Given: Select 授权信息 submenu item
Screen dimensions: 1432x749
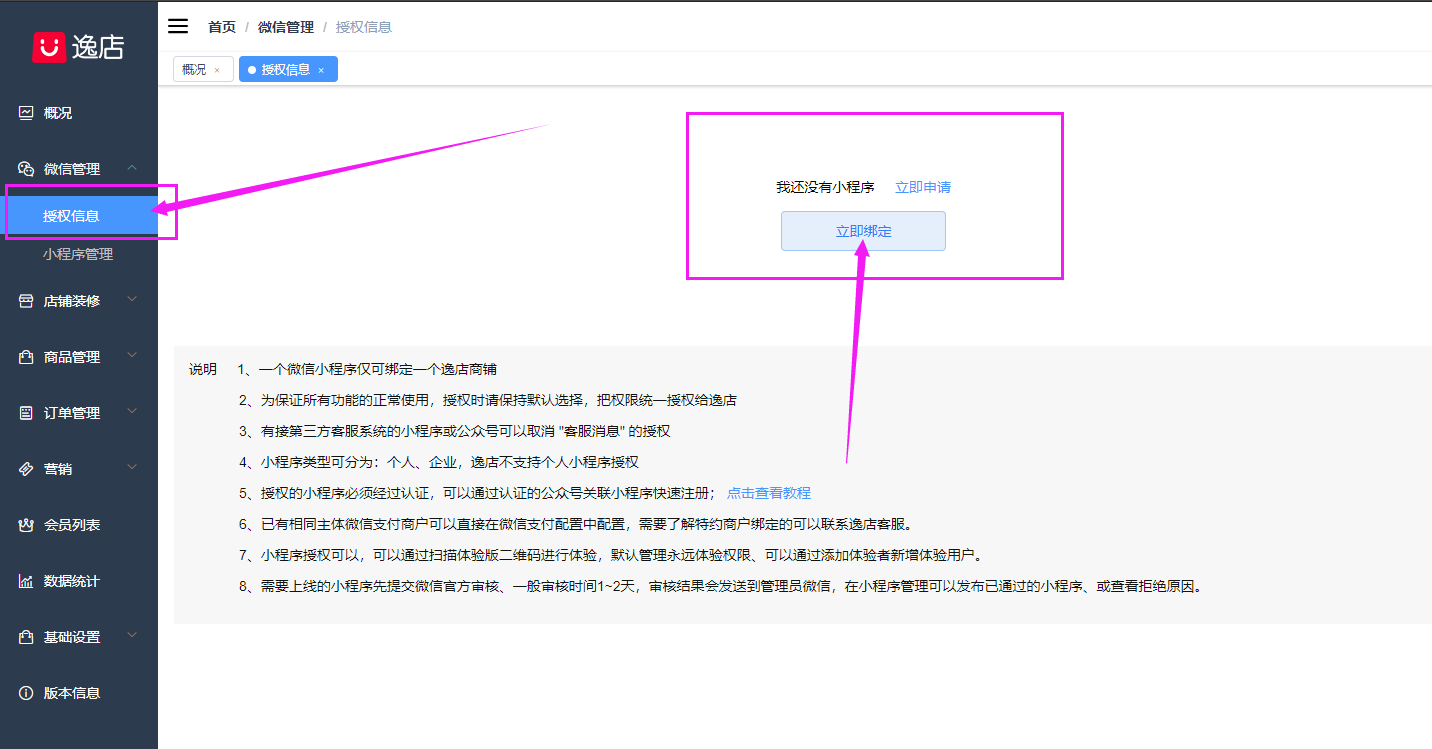Looking at the screenshot, I should 79,216.
